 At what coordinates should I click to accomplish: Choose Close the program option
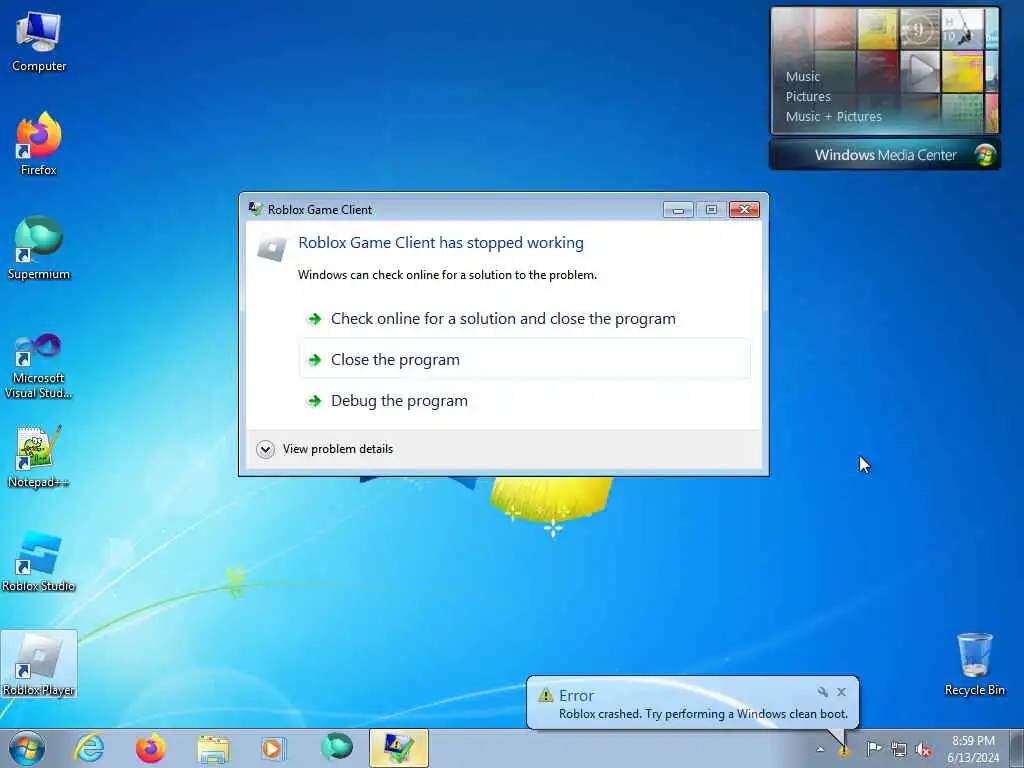click(x=524, y=359)
